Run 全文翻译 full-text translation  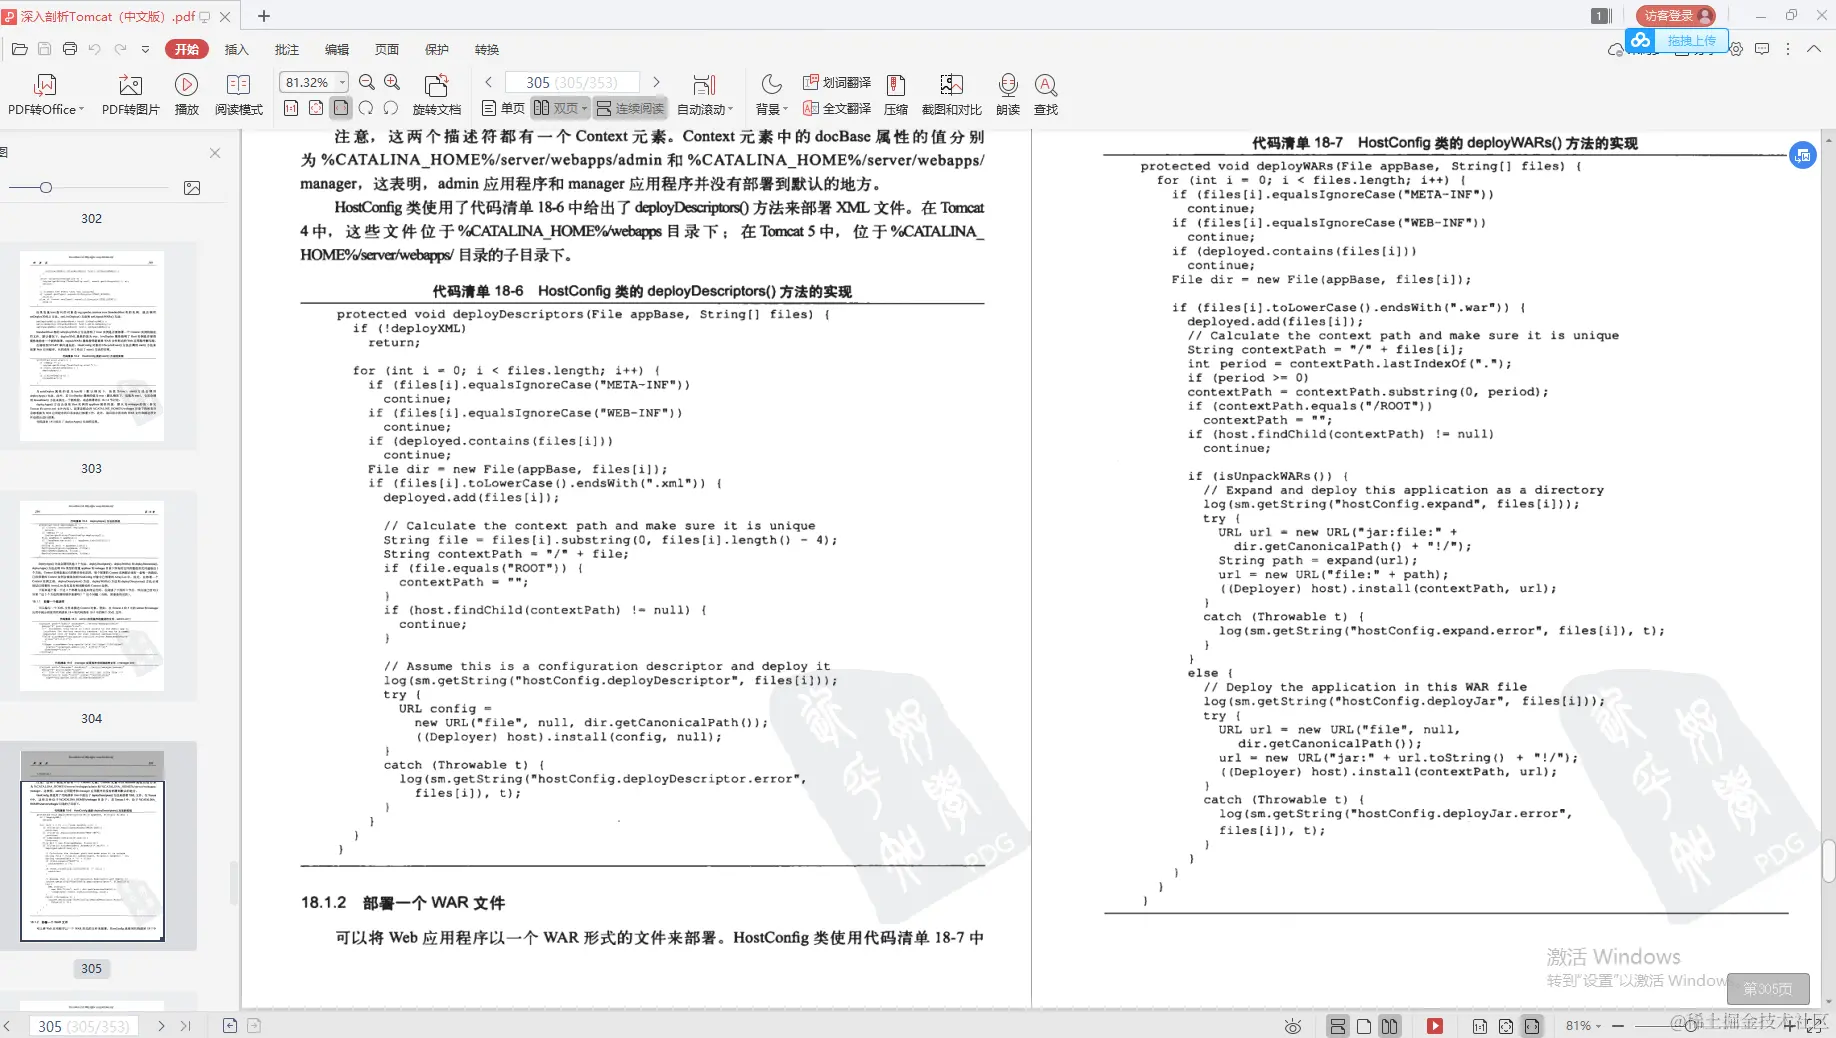(x=838, y=108)
